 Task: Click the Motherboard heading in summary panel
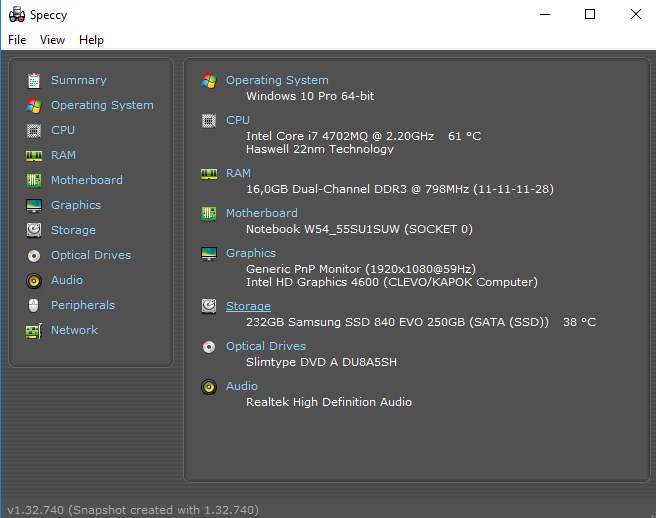point(261,213)
